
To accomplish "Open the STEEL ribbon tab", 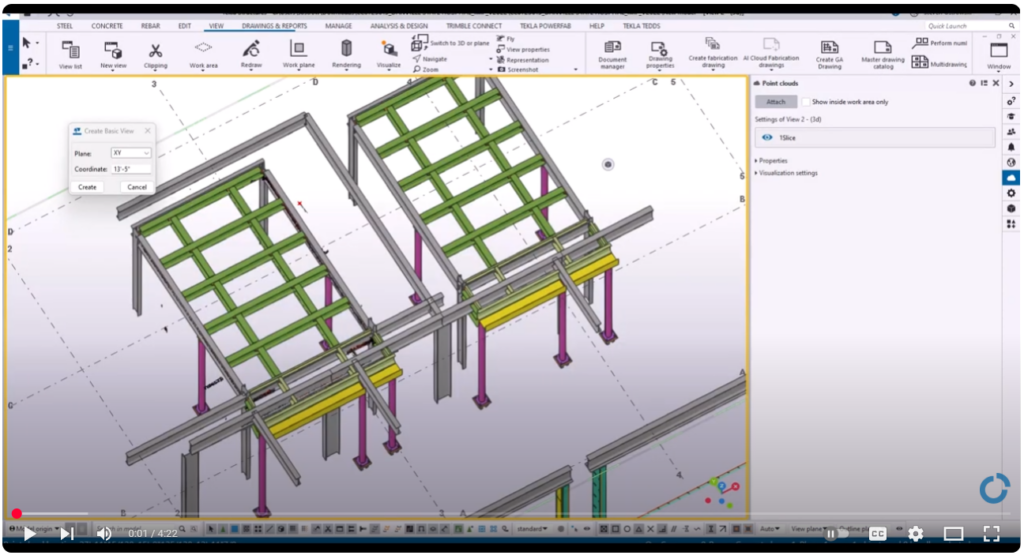I will [x=65, y=26].
